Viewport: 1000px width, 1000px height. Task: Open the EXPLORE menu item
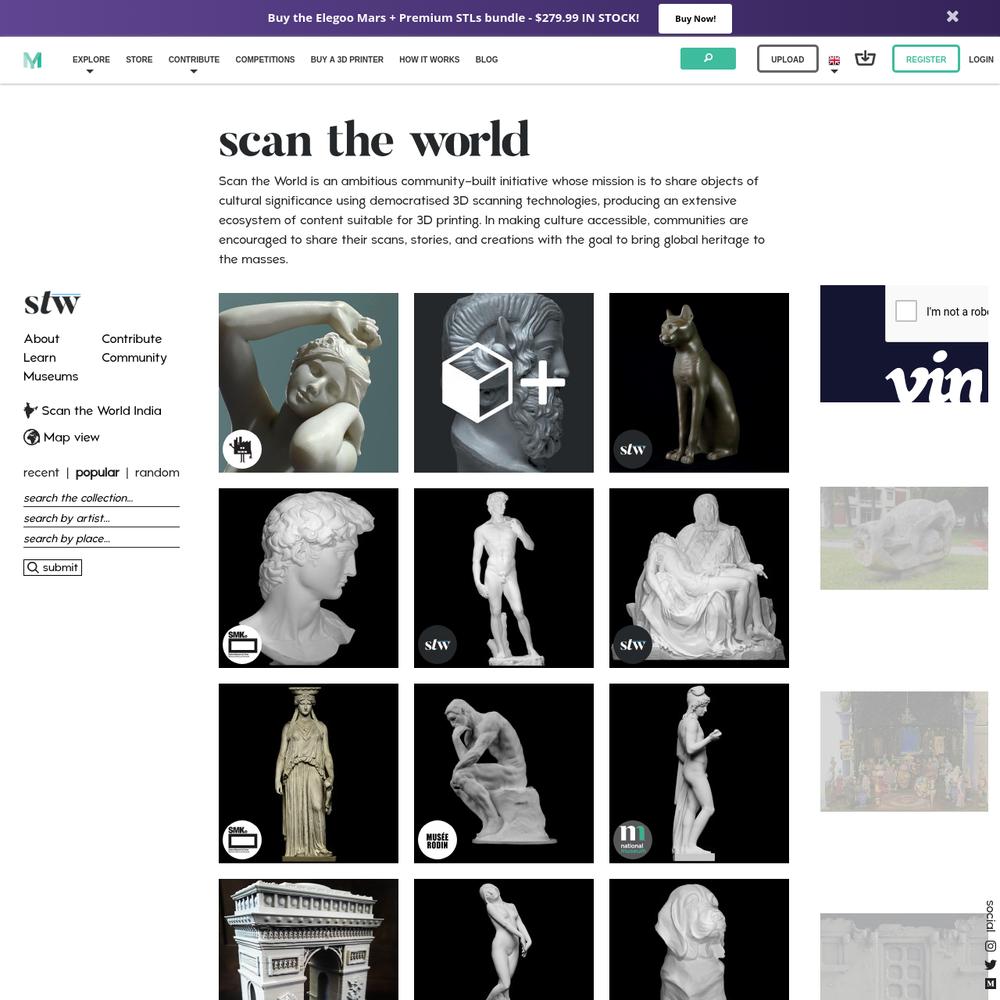click(x=91, y=59)
